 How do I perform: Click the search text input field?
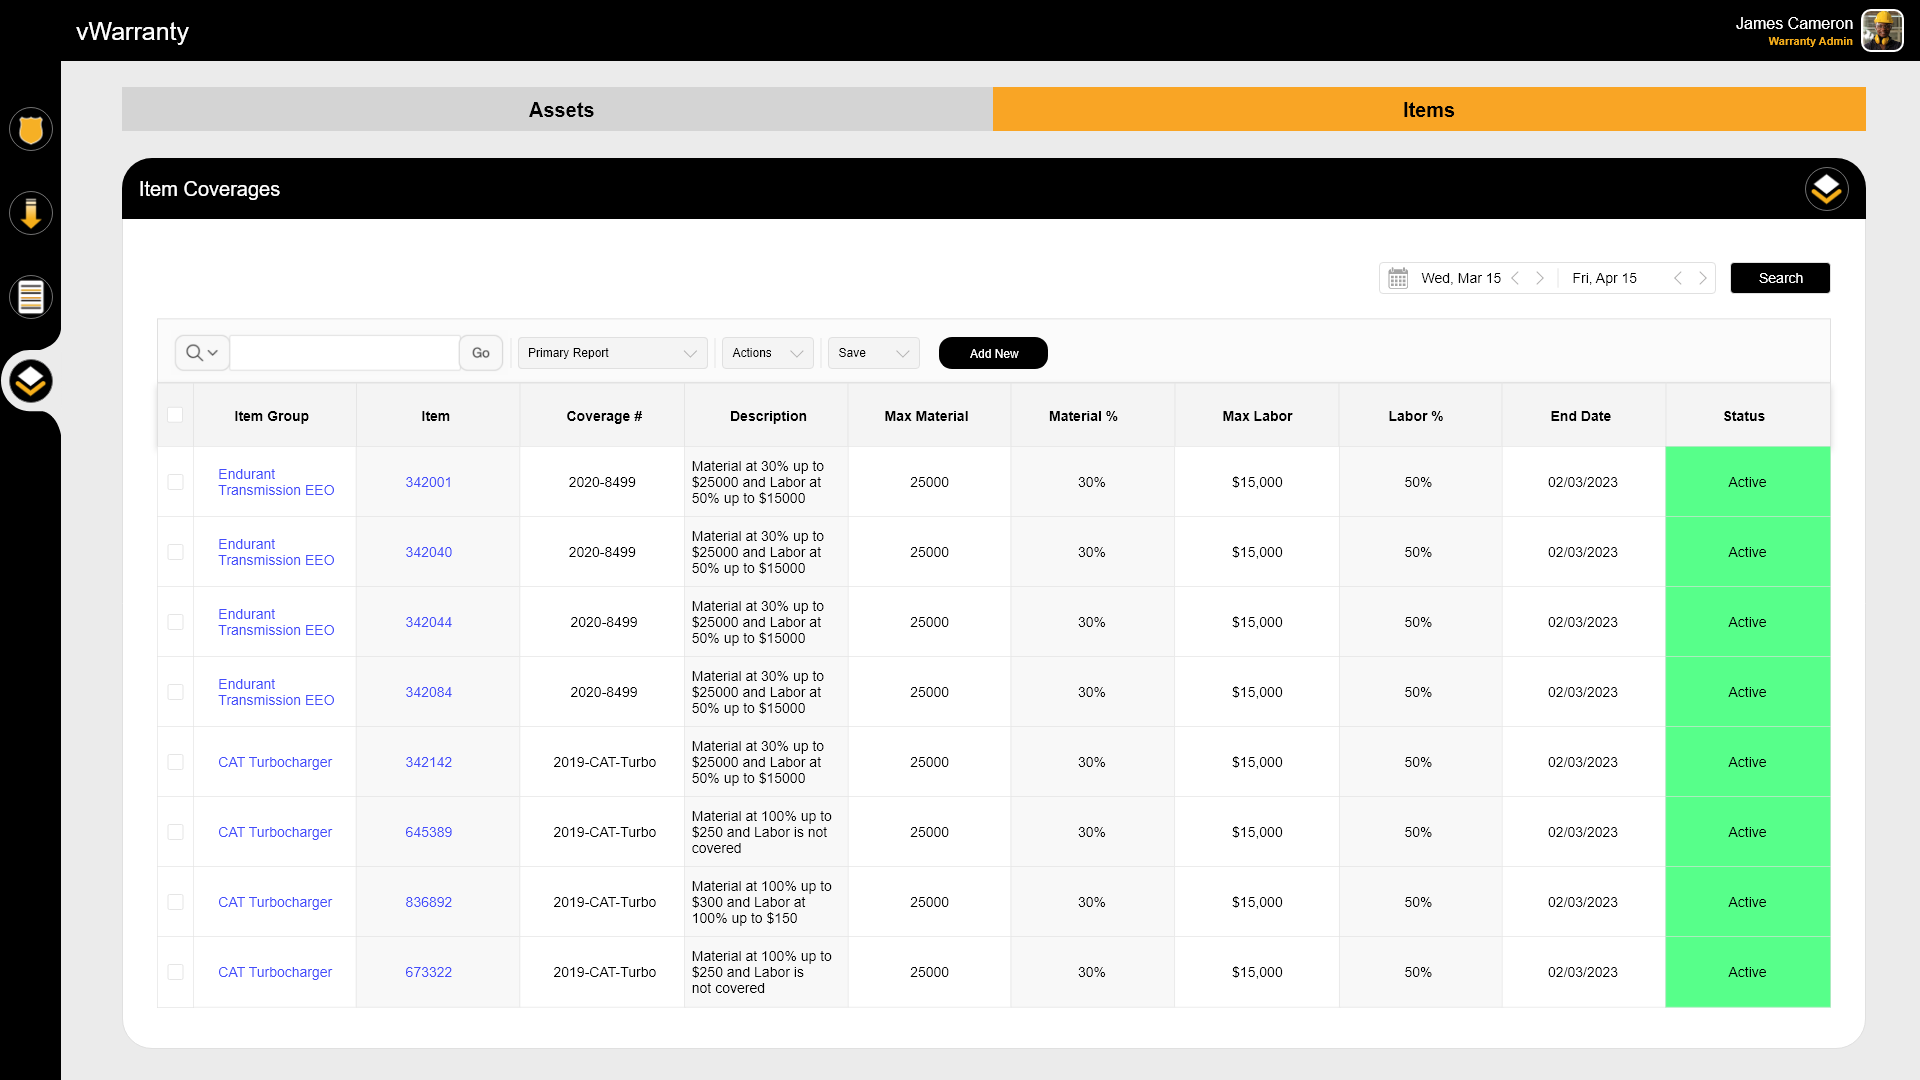coord(345,353)
